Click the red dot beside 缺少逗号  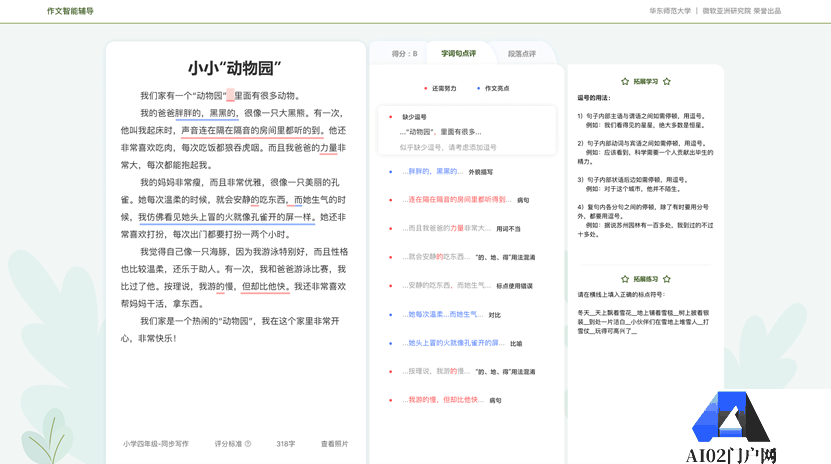pyautogui.click(x=391, y=117)
